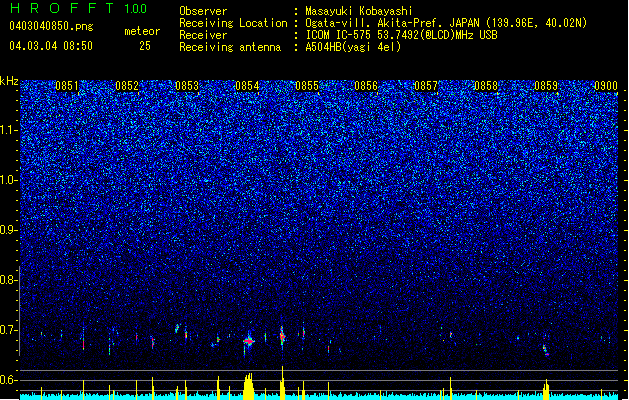
Task: Click the large red meteor echo below 0854
Action: [x=249, y=341]
